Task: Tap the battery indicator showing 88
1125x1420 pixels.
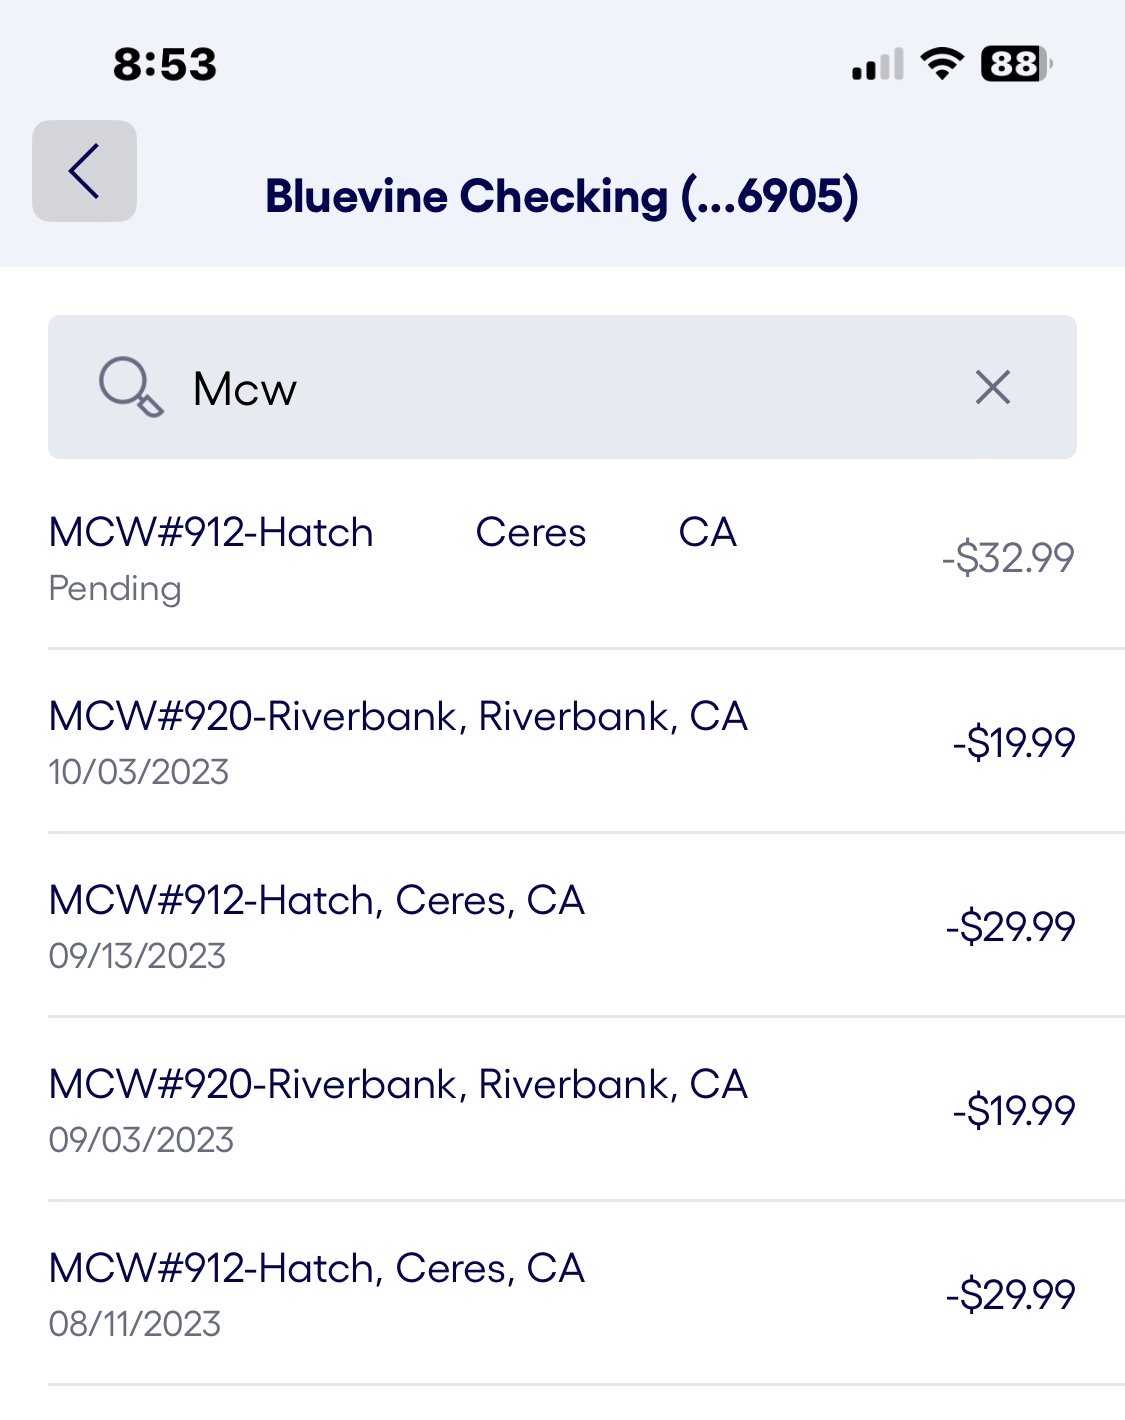Action: point(1016,64)
